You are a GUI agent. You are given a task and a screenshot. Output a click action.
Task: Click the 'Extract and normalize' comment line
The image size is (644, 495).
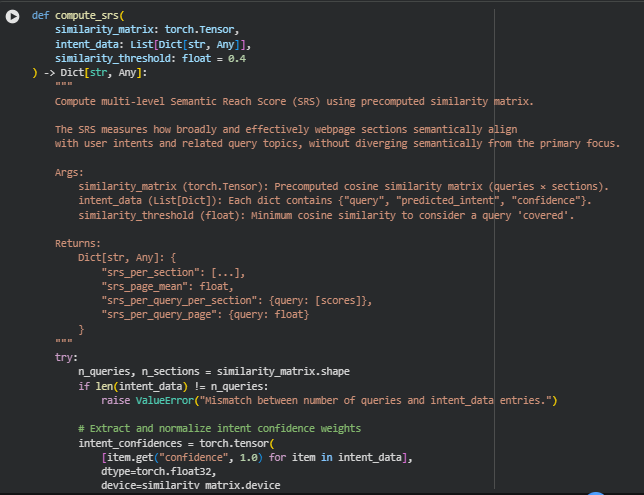(x=219, y=428)
